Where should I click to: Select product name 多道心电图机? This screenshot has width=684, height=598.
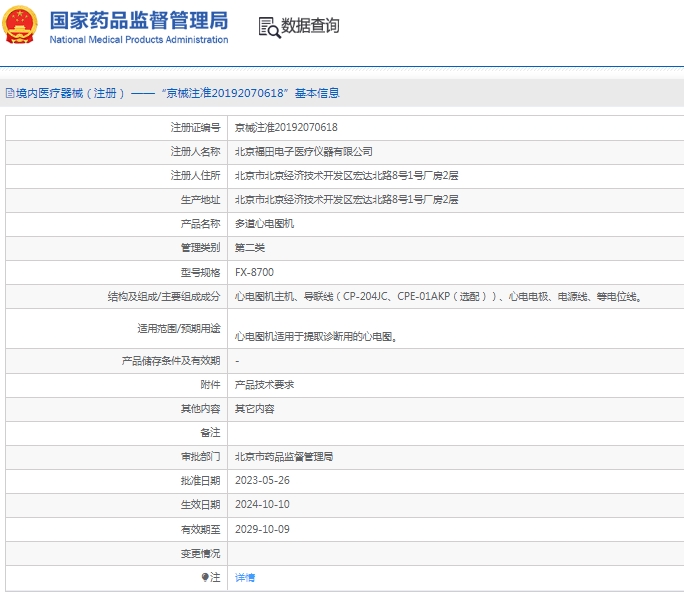click(264, 223)
